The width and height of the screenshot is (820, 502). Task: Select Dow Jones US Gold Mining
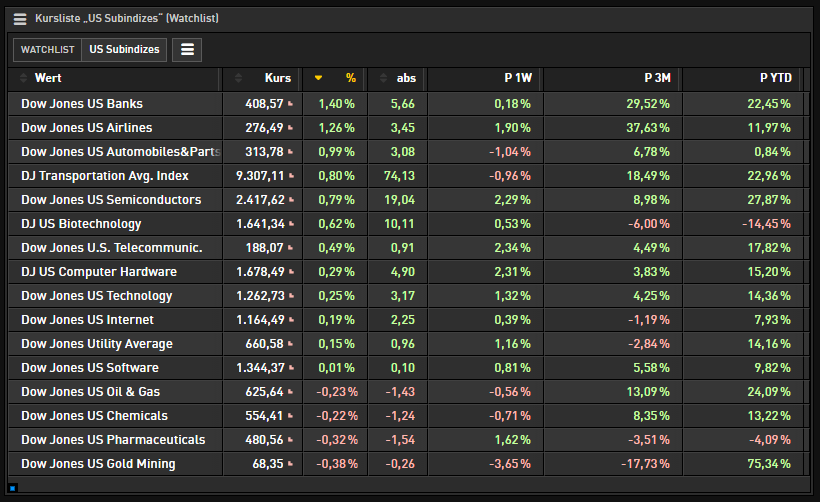[x=98, y=465]
